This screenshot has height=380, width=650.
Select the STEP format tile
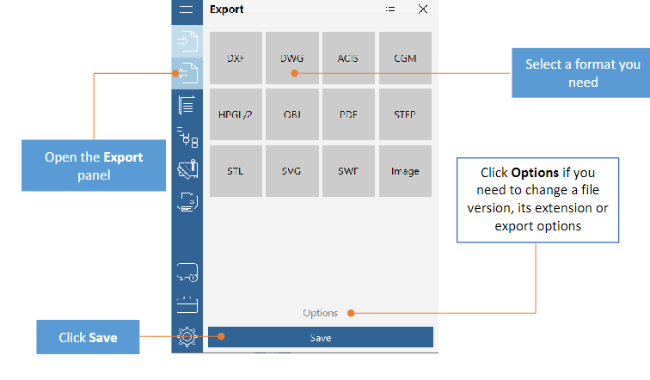pos(405,114)
